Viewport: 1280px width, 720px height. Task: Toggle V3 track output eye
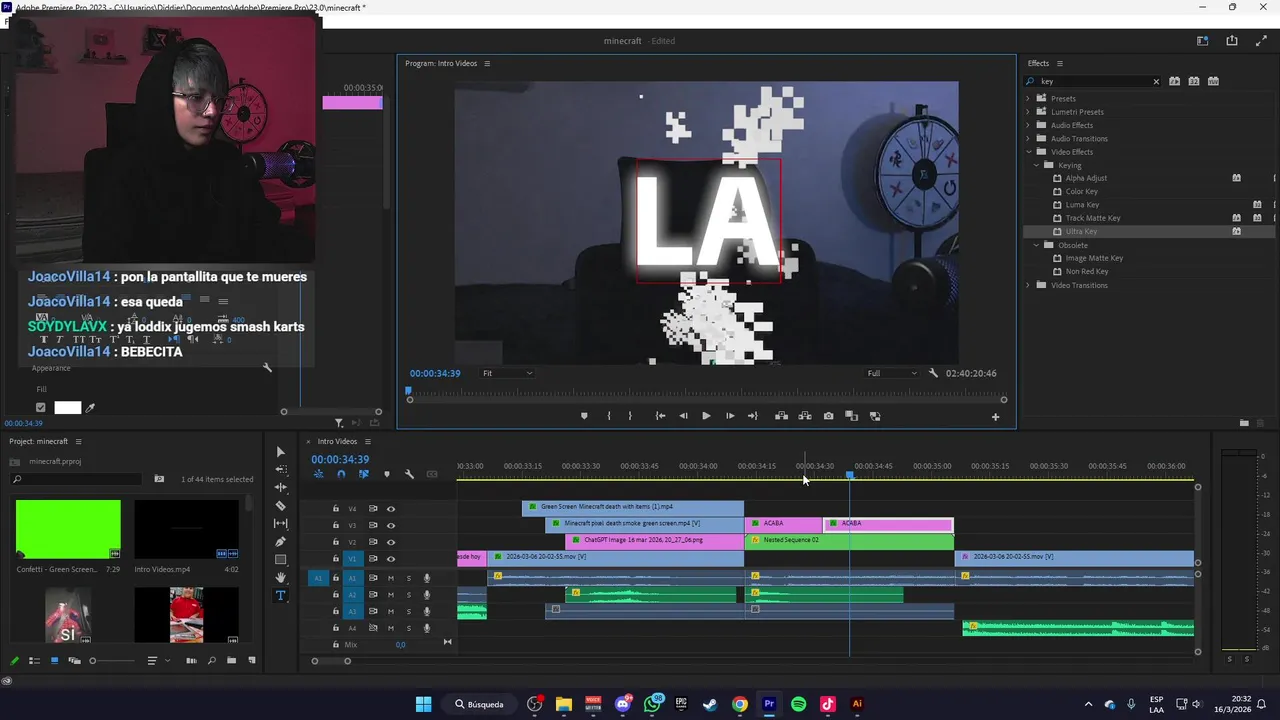pos(391,525)
